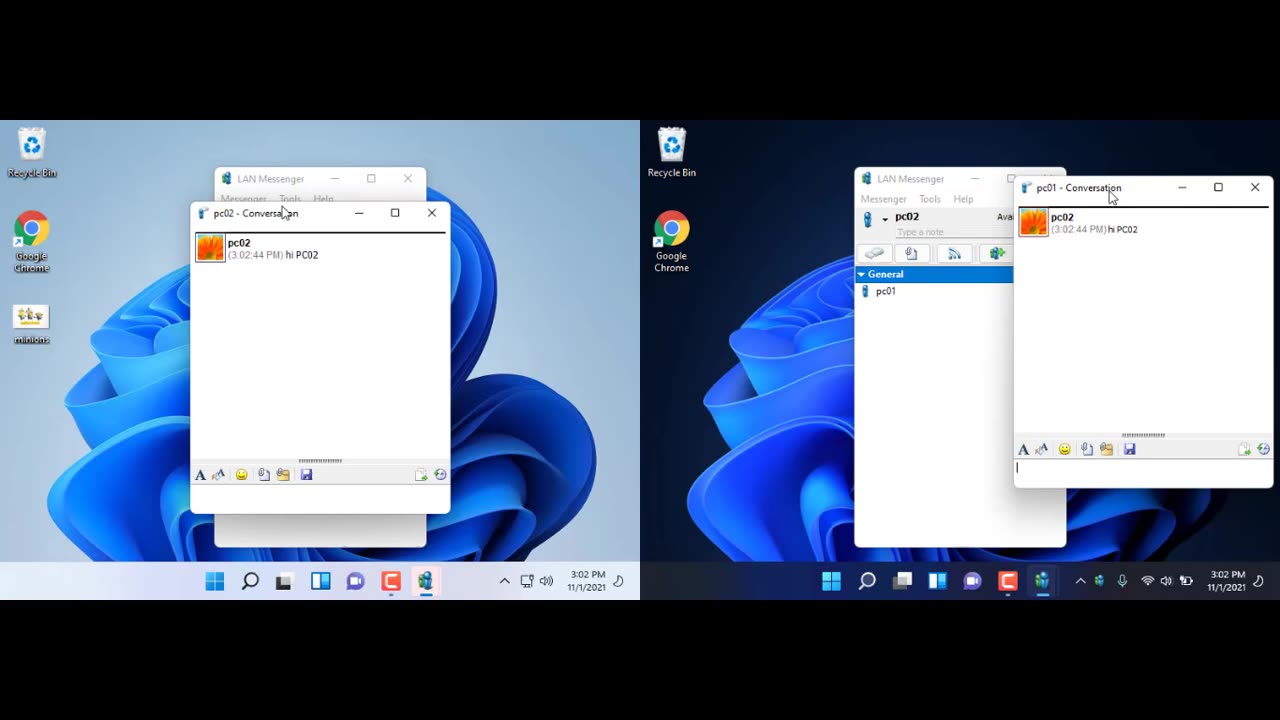
Task: Click send folder icon in pc01 conversation
Action: pyautogui.click(x=1106, y=450)
